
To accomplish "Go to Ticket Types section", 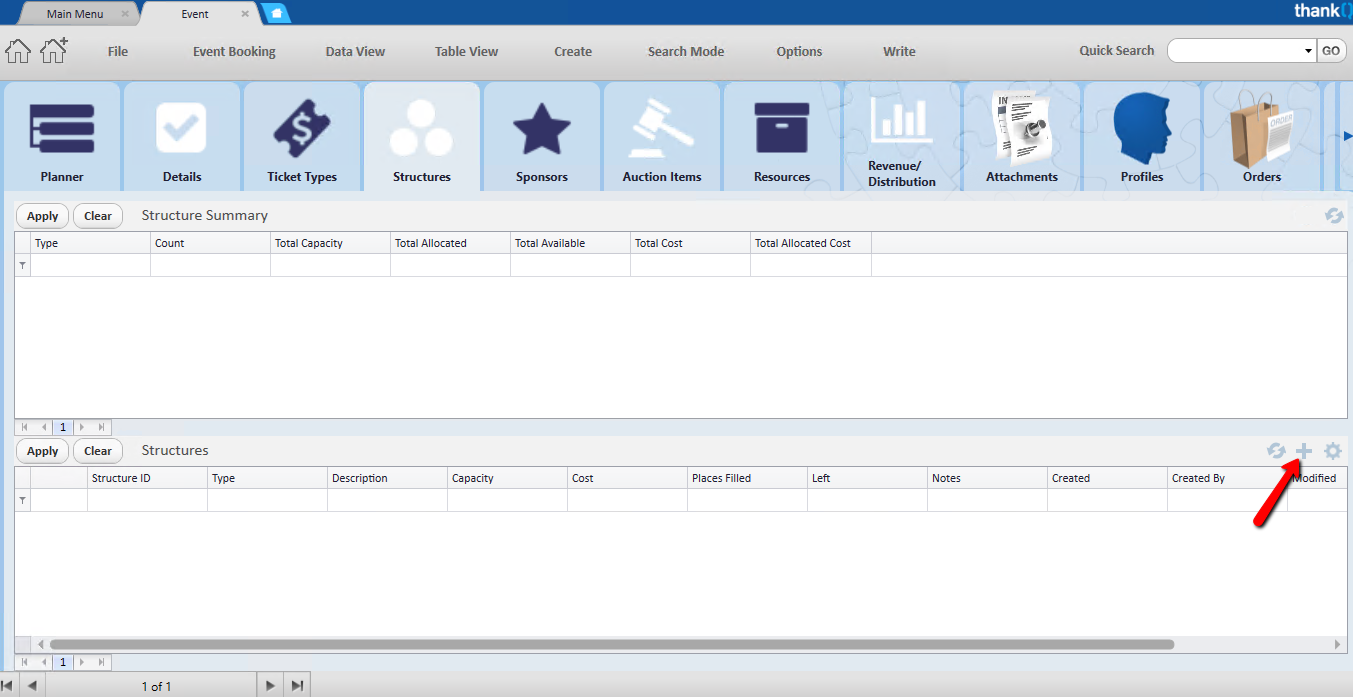I will [x=302, y=137].
